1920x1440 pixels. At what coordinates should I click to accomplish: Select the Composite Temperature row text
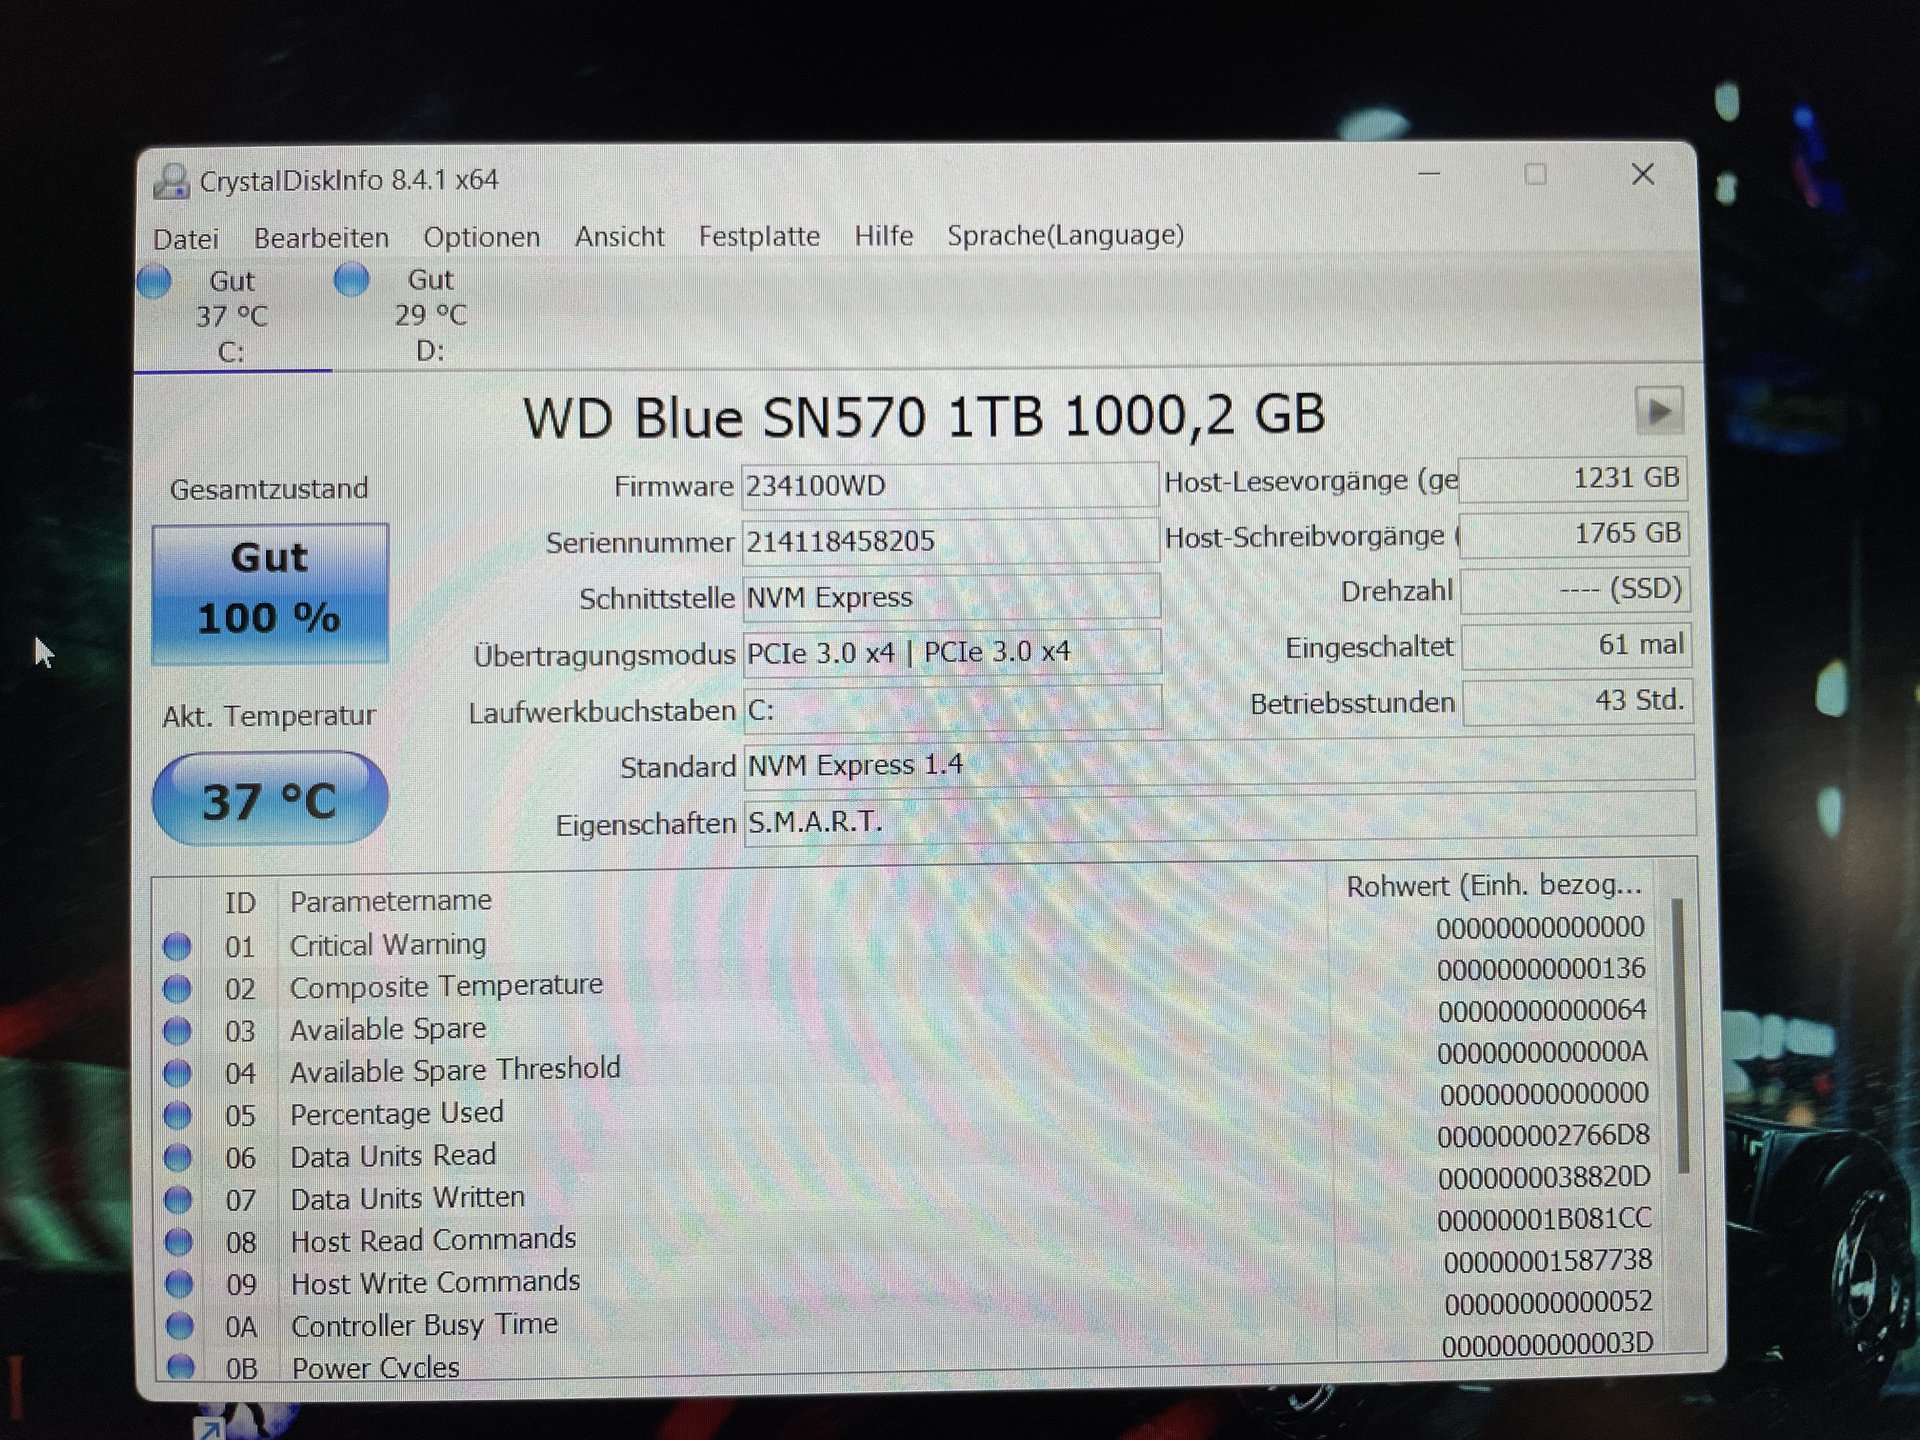click(x=446, y=986)
